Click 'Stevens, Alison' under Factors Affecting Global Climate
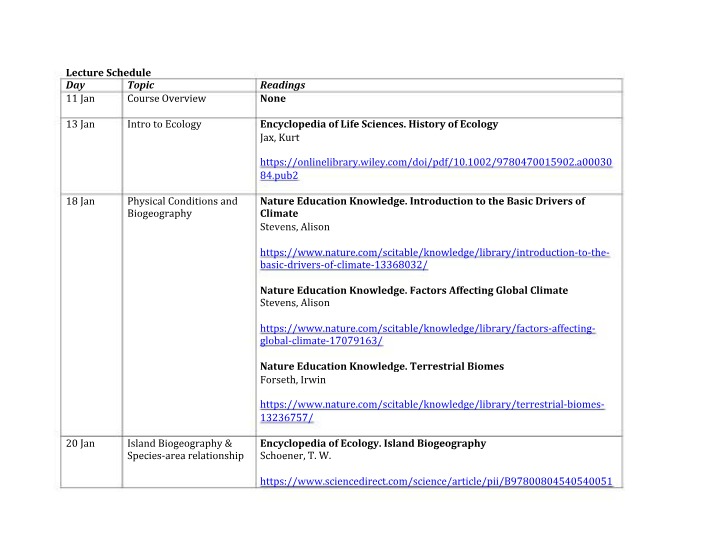 point(295,303)
